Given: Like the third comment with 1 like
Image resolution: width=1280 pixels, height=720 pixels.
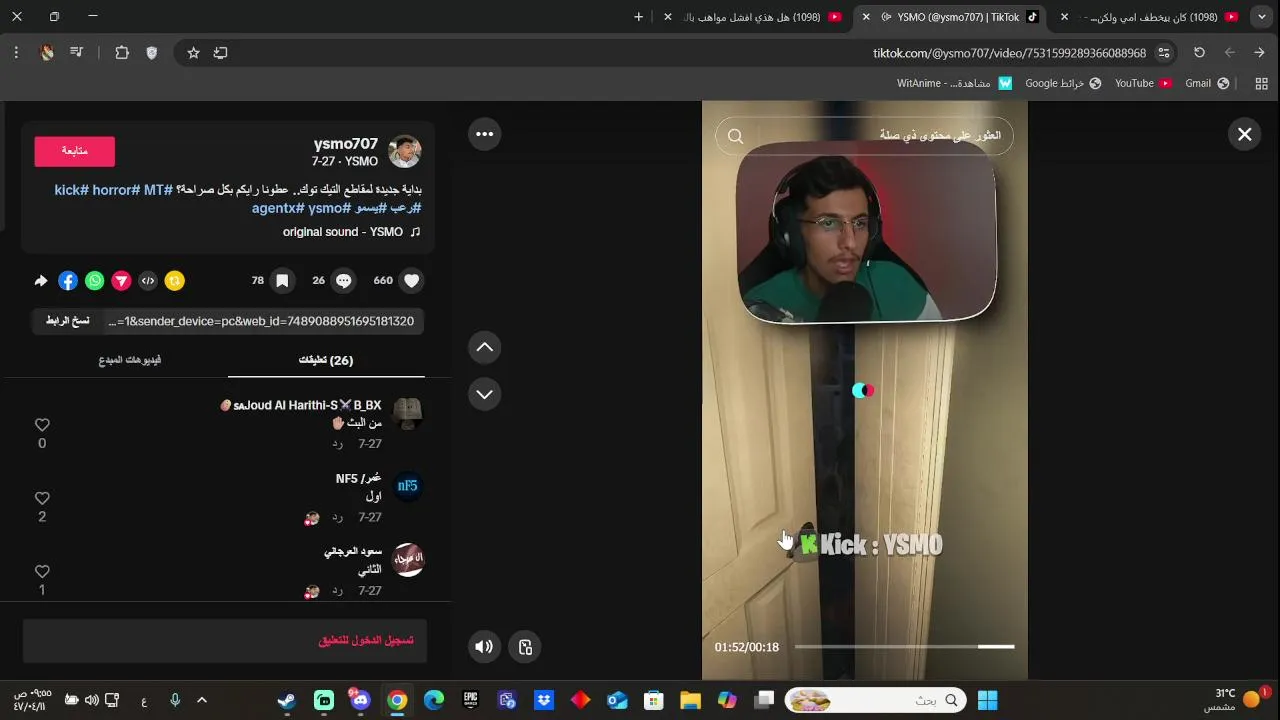Looking at the screenshot, I should (x=42, y=572).
